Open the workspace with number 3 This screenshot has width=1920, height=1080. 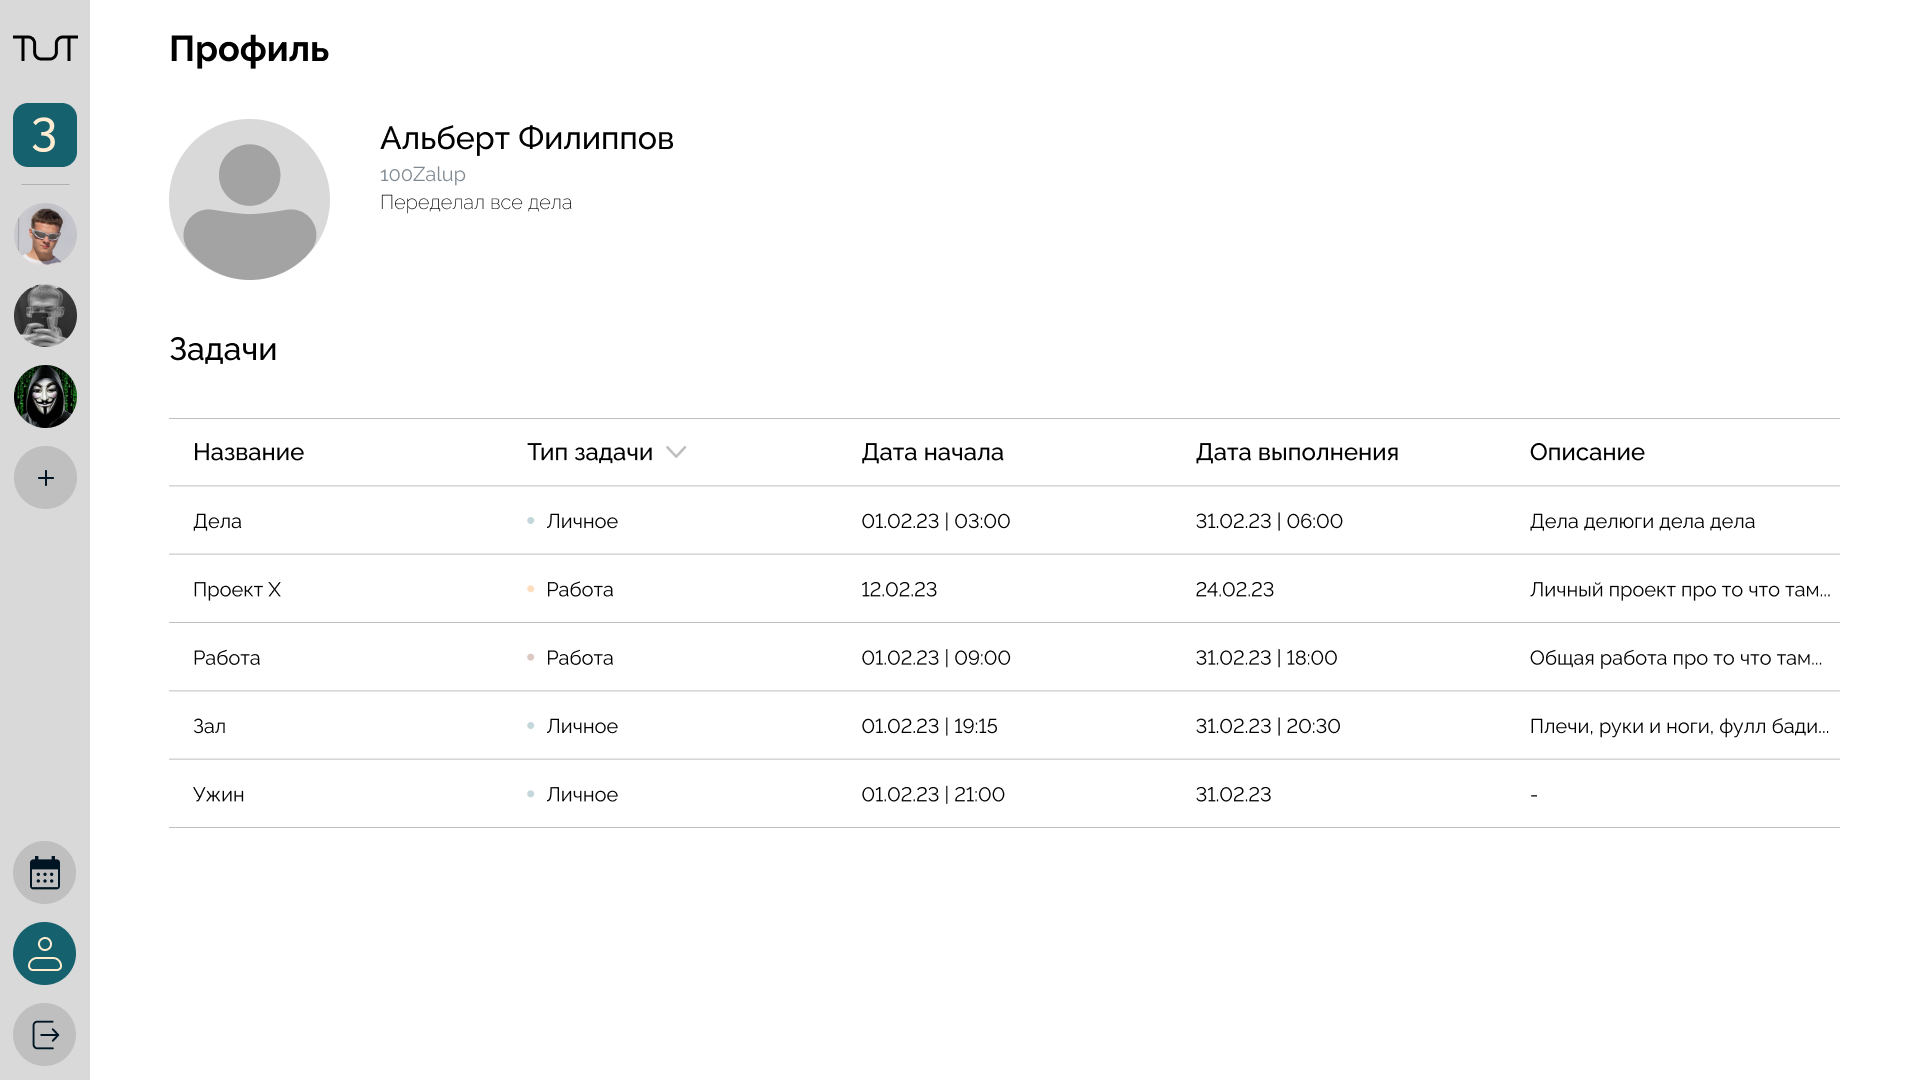click(x=45, y=135)
